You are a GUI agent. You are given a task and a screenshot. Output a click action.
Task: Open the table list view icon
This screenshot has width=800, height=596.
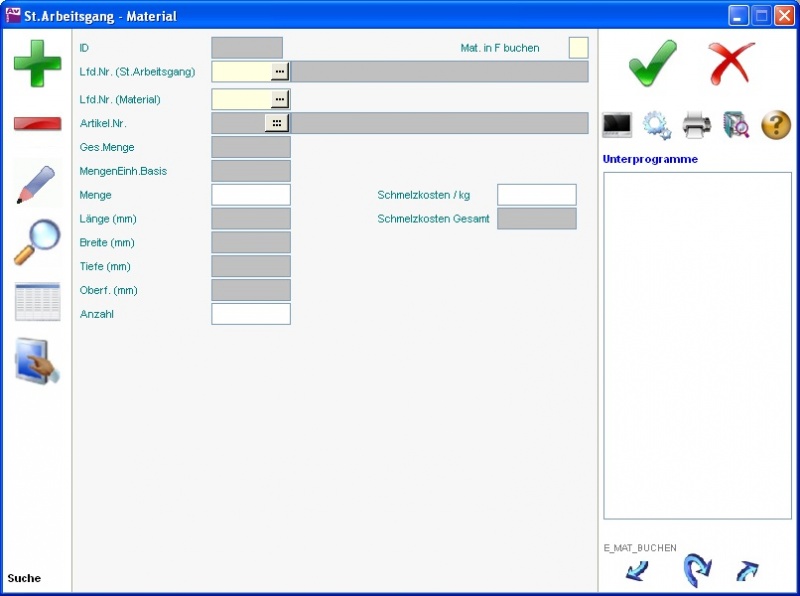37,301
